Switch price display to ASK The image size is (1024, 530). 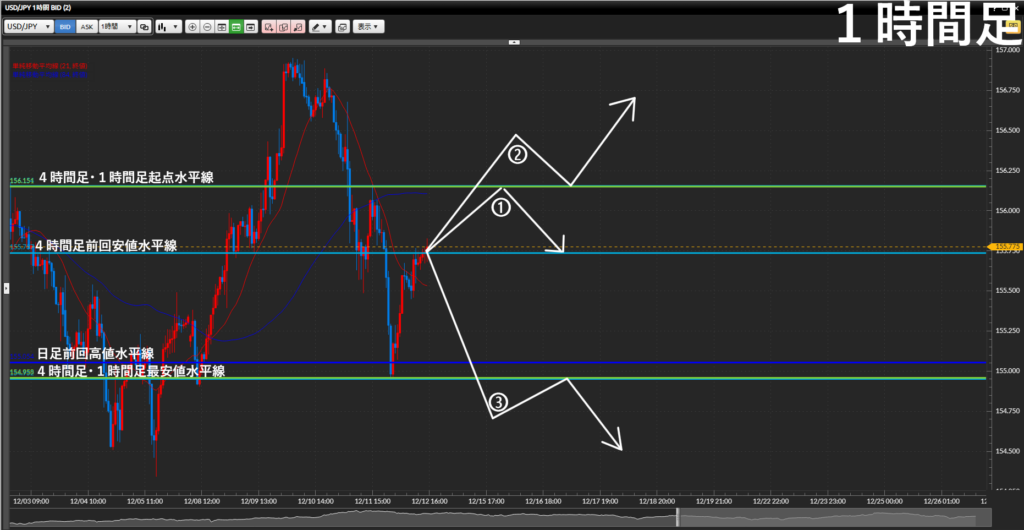pos(87,26)
